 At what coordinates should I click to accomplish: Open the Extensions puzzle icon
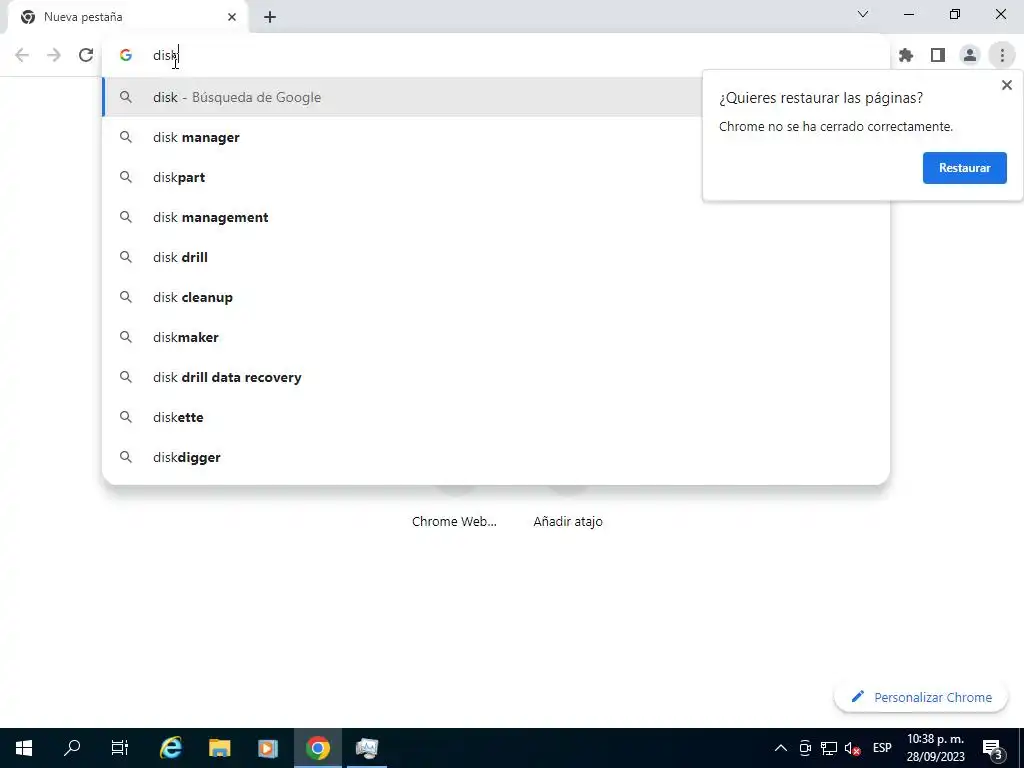tap(905, 56)
